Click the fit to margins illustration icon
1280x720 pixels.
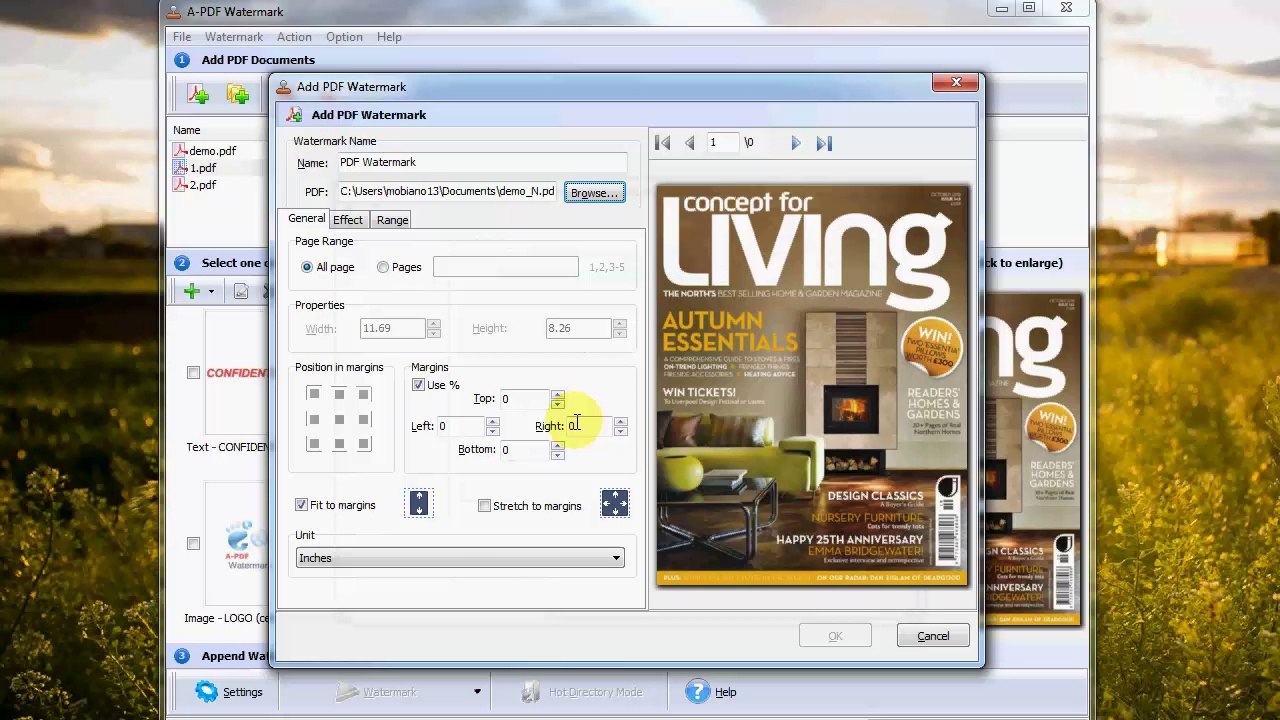click(419, 503)
